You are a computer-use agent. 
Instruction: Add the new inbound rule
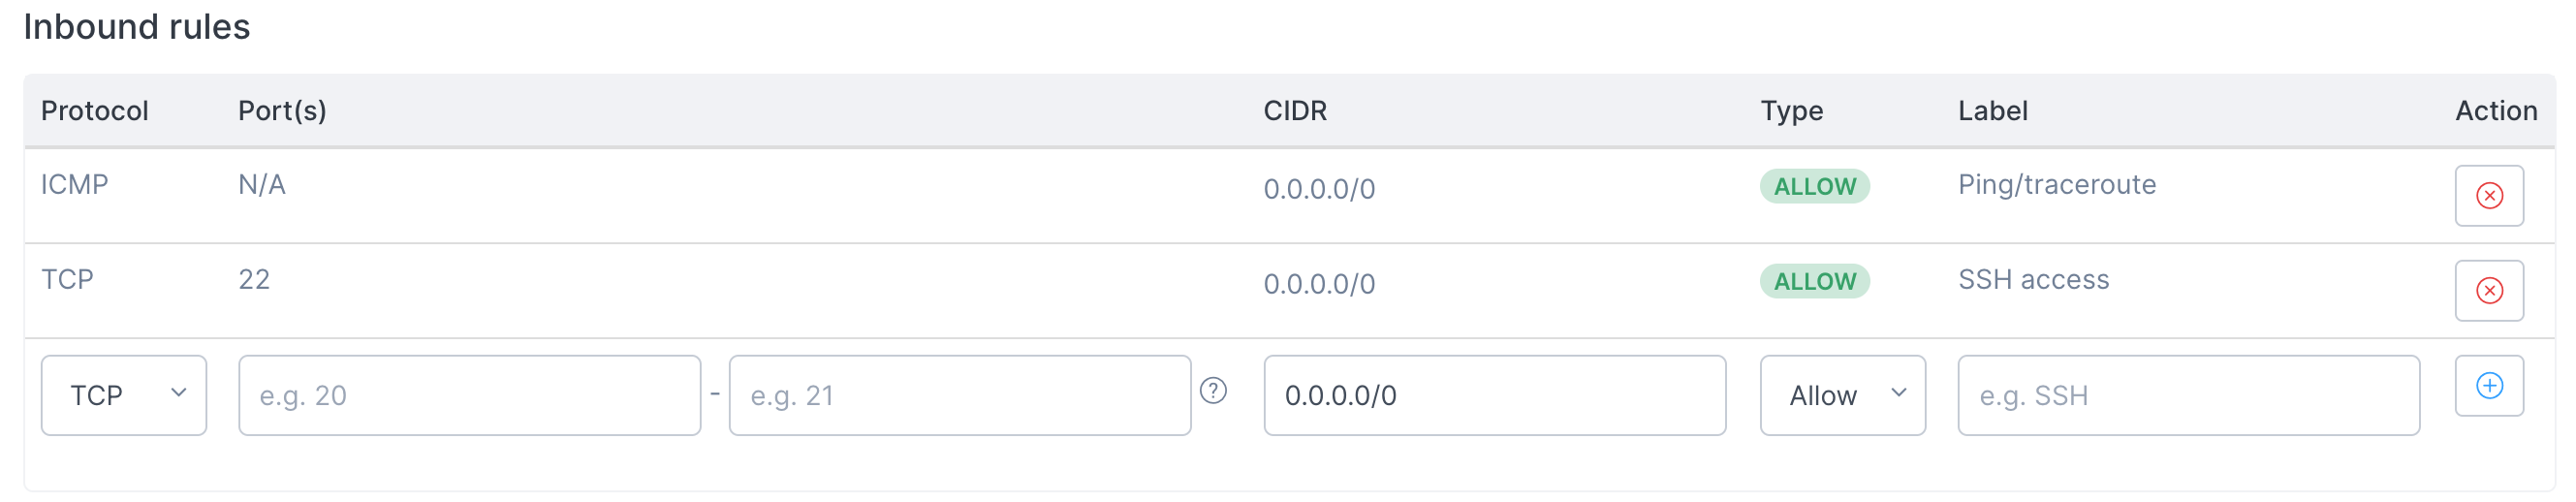[x=2488, y=386]
